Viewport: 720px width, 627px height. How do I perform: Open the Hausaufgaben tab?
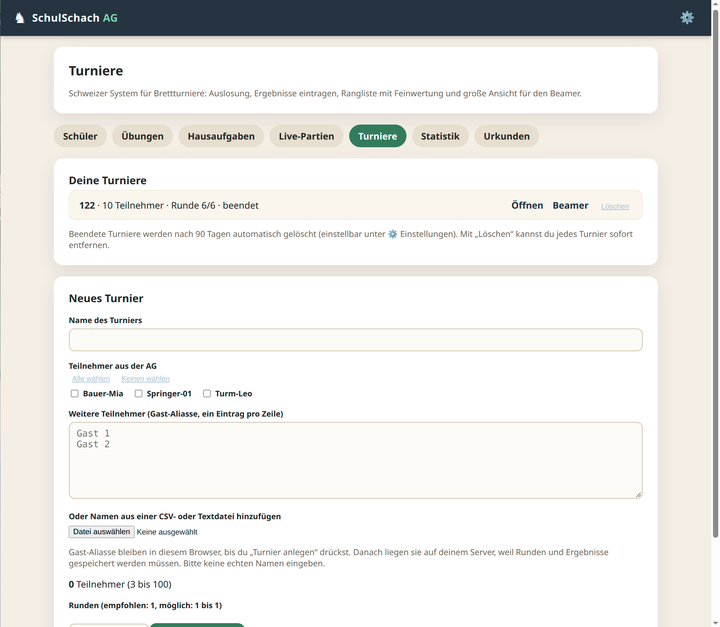click(221, 136)
